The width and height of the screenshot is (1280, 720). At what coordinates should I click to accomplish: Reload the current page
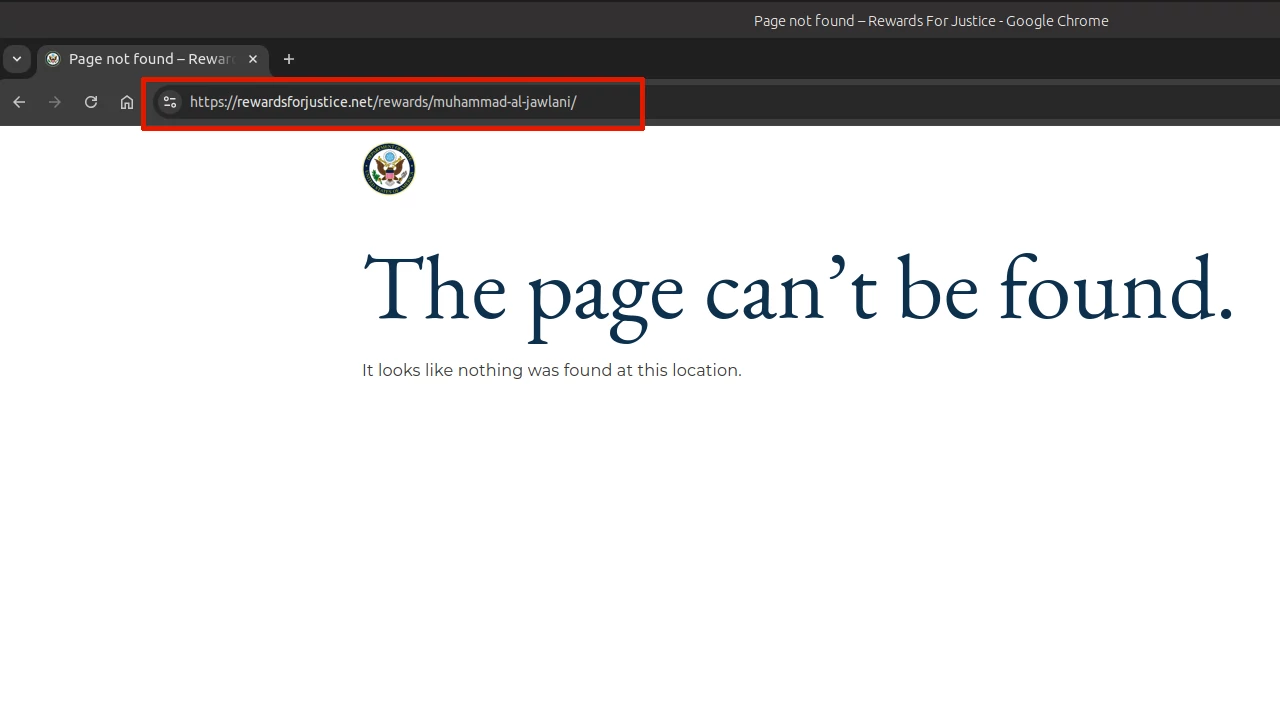(x=91, y=102)
